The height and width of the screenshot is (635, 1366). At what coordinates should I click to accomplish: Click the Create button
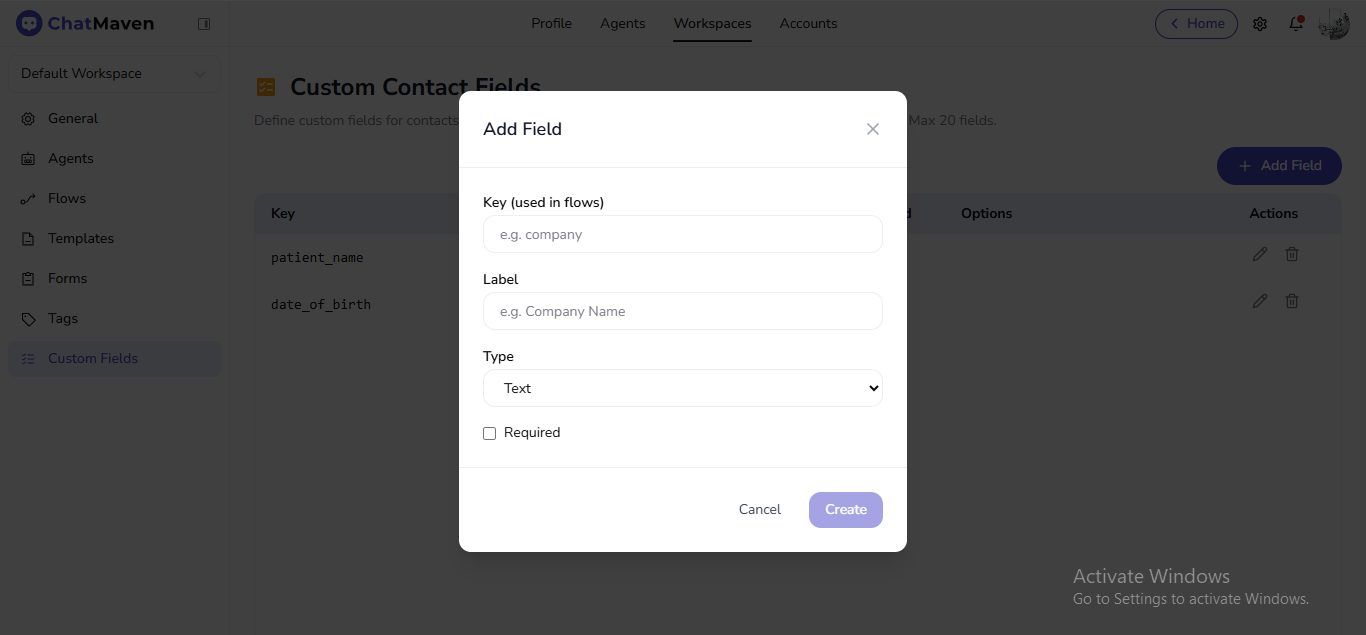845,509
